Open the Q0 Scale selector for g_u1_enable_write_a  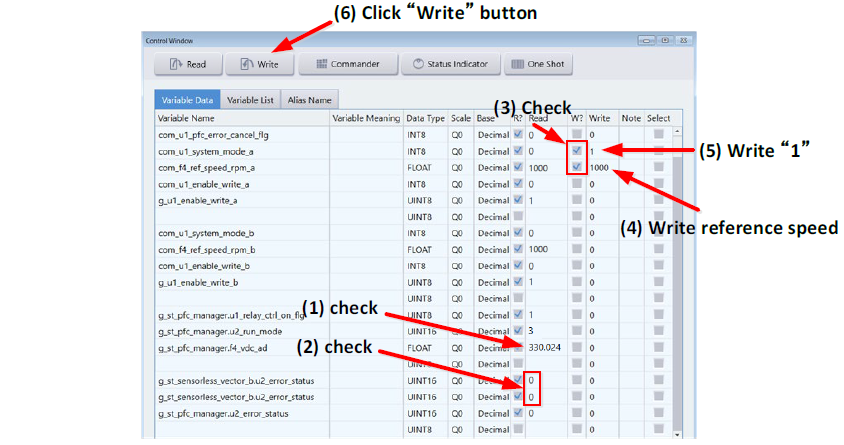pyautogui.click(x=457, y=200)
